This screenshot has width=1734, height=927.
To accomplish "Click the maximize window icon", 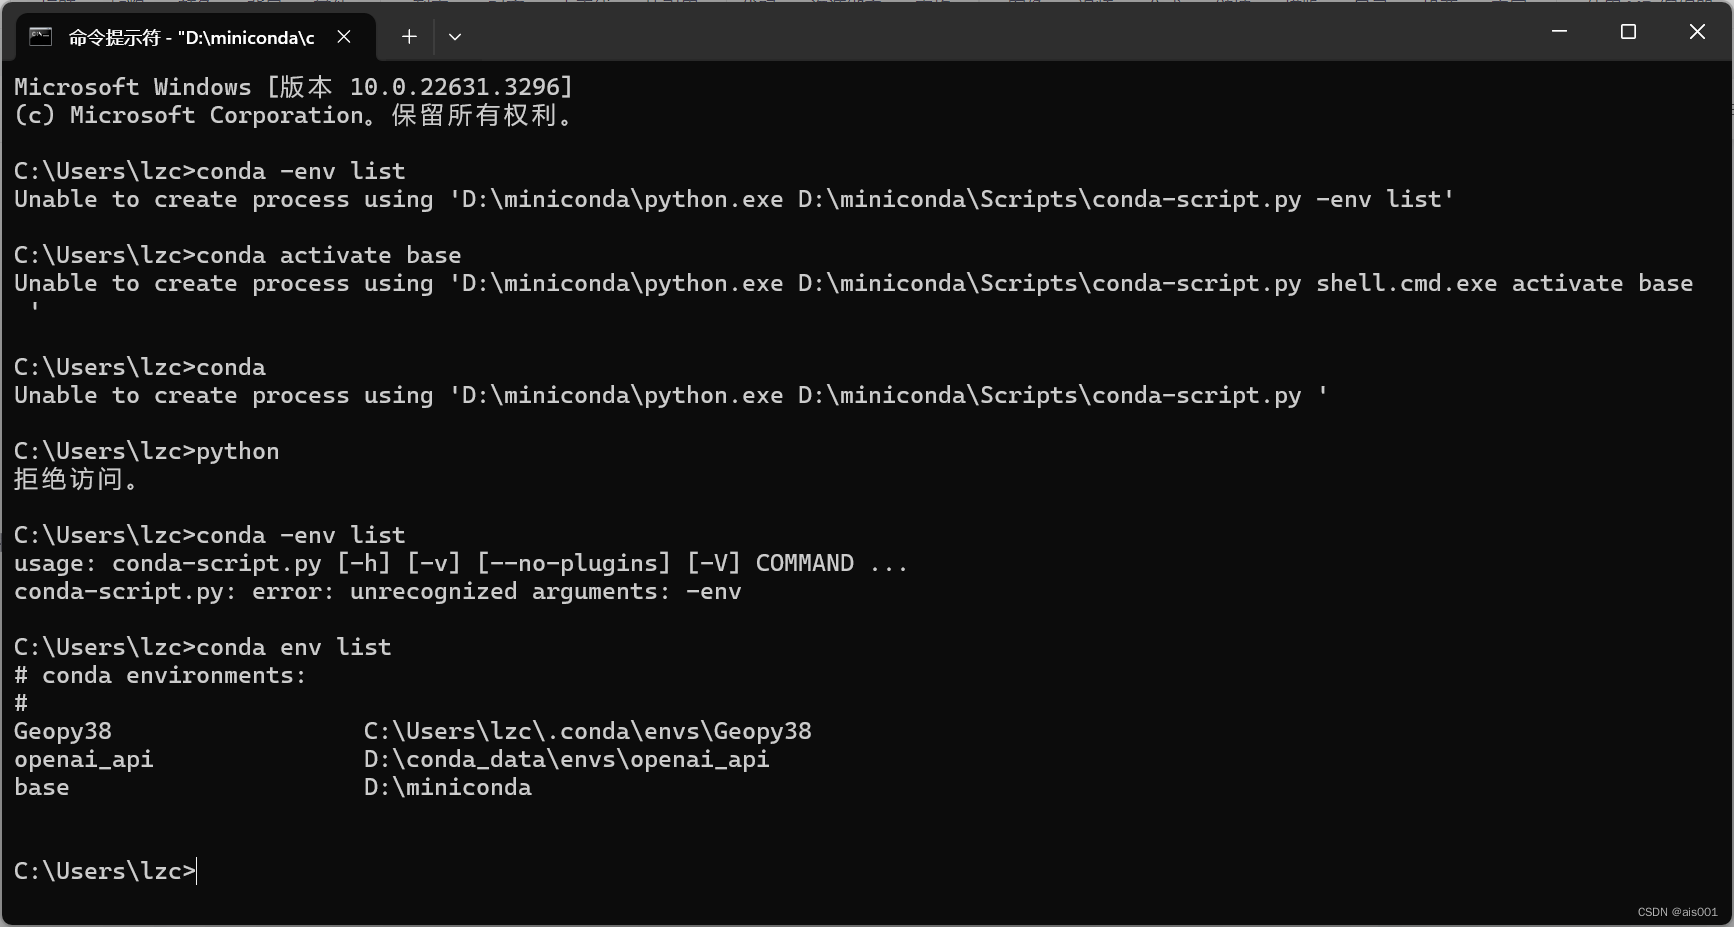I will 1628,31.
